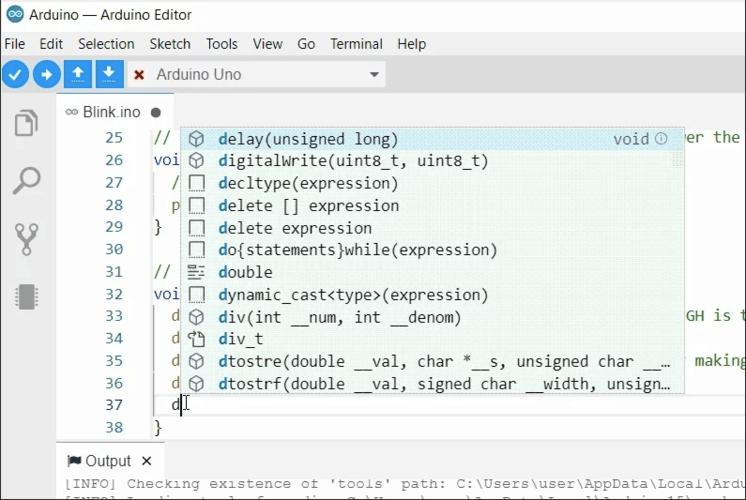Click the INFO Checking existence output line
The height and width of the screenshot is (500, 746).
(x=405, y=484)
